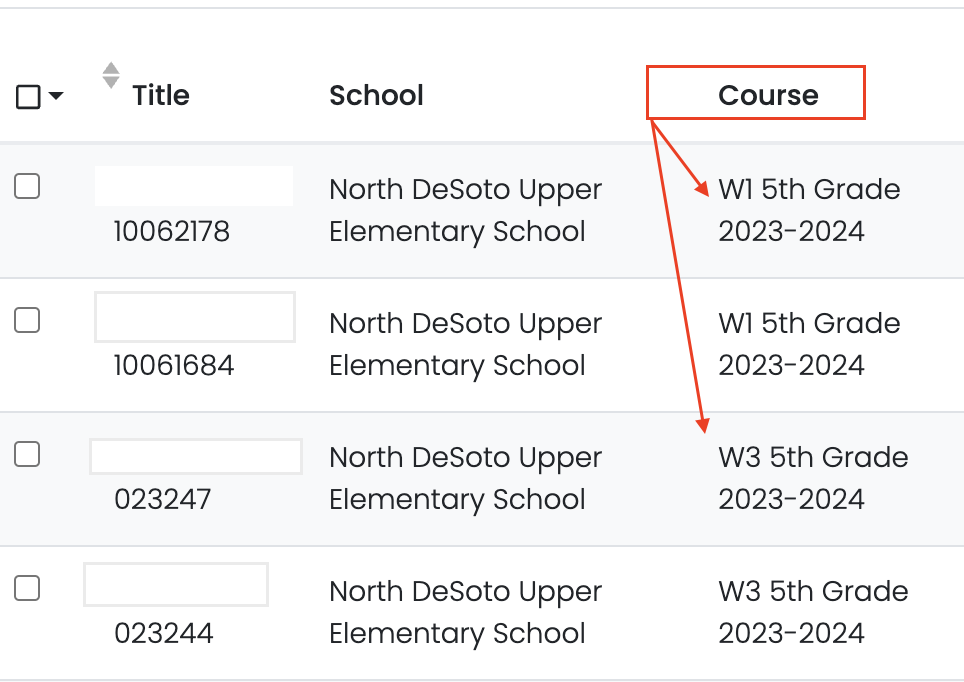Click third row's W3 5th Grade course

tap(812, 478)
